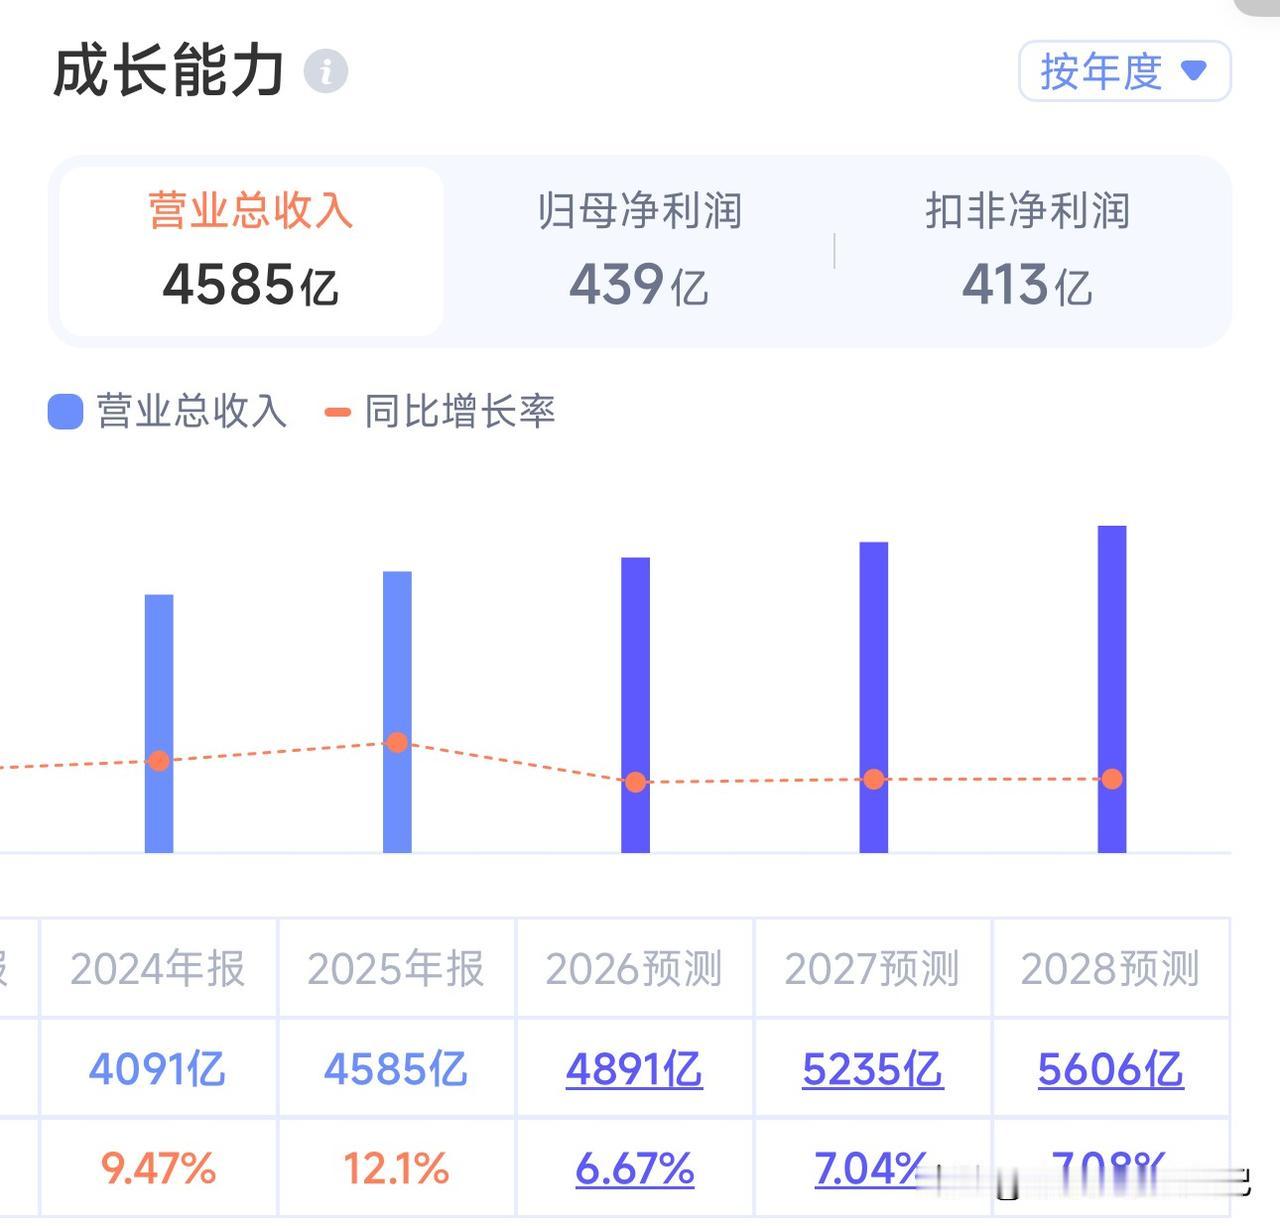
Task: Select the 2025 revenue bar in chart
Action: tap(397, 712)
